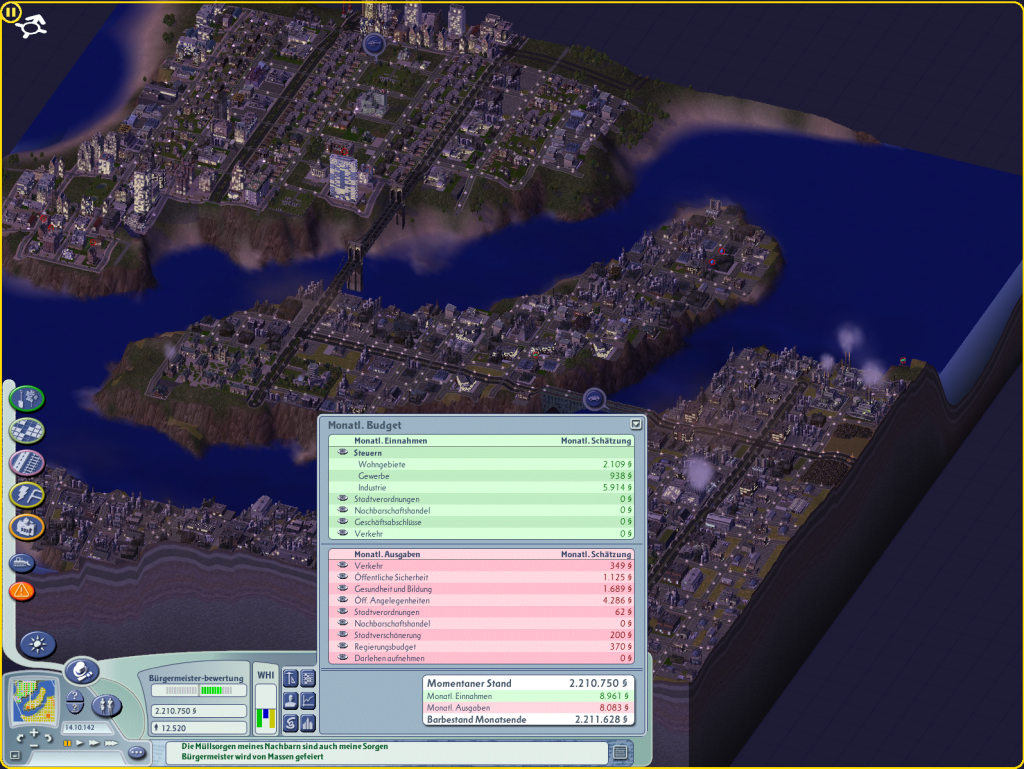Zoom out with the minus button
Screen dimensions: 1024x769
pos(34,745)
